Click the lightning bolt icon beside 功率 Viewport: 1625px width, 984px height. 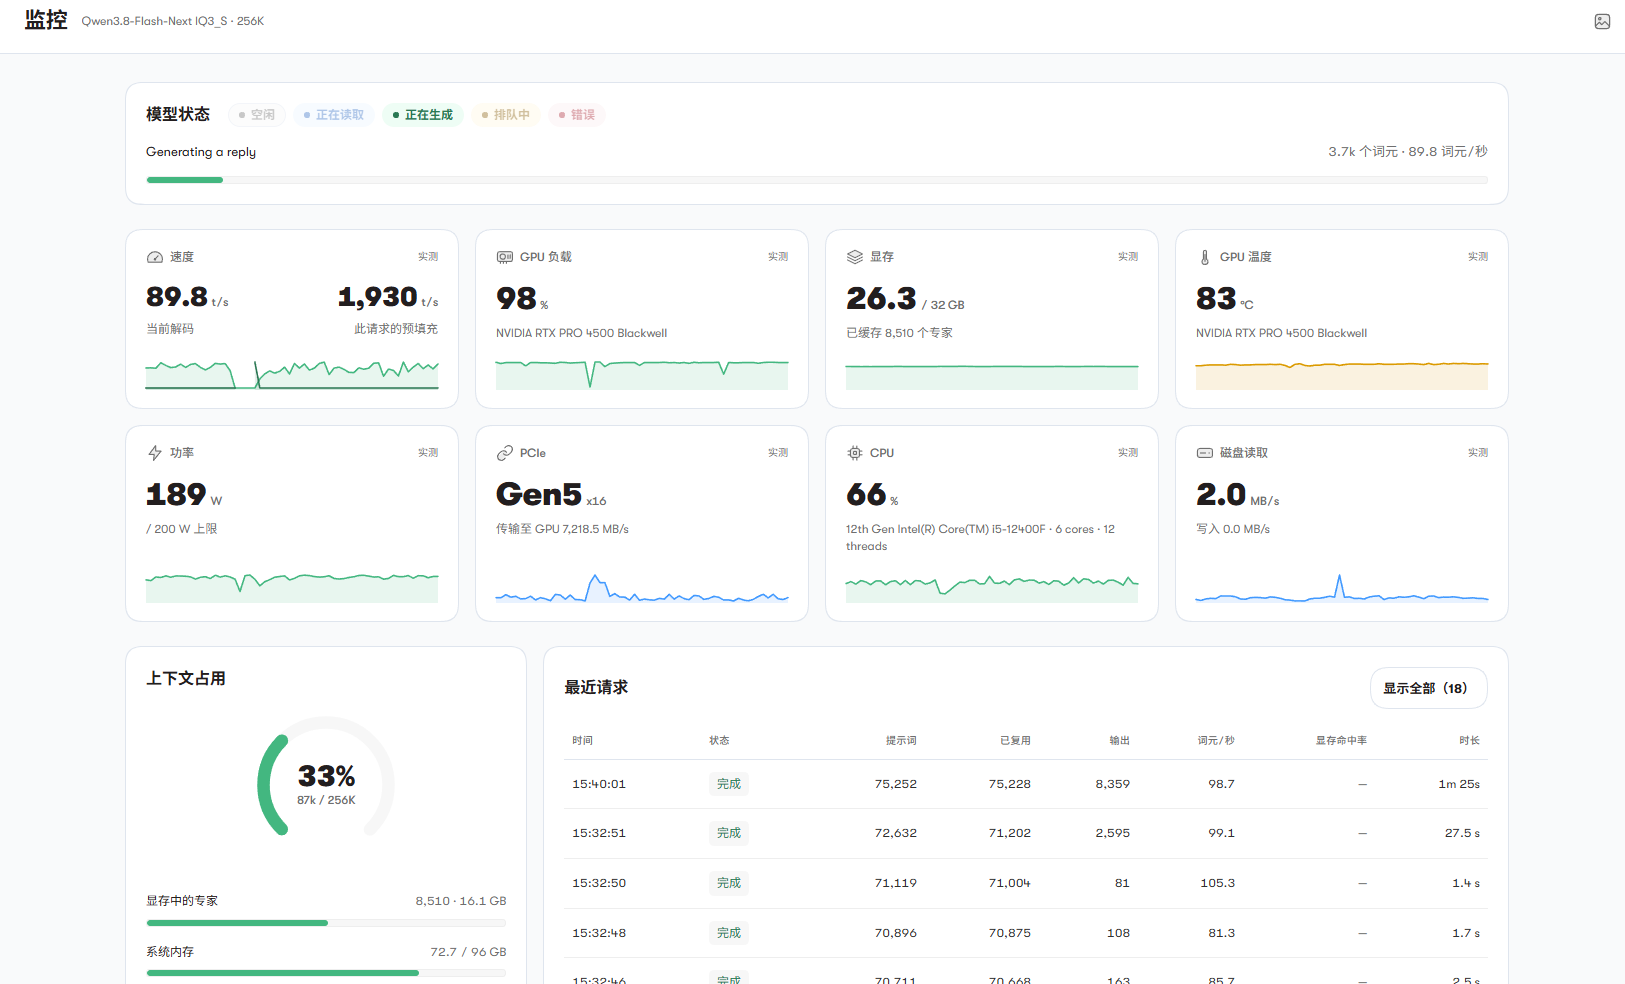155,453
